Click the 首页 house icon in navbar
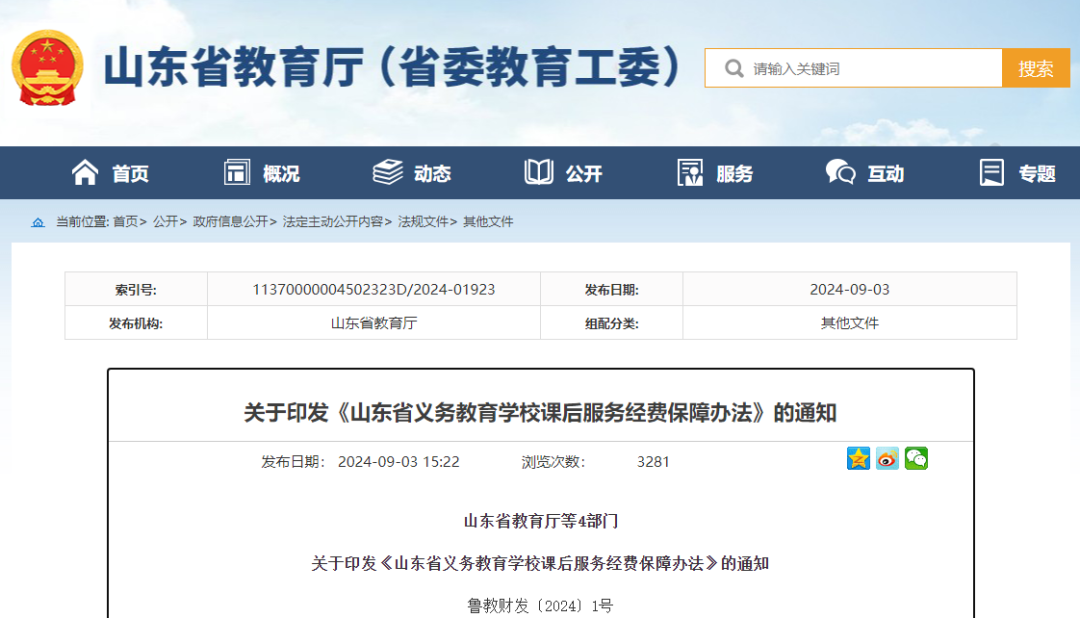The width and height of the screenshot is (1080, 618). click(x=85, y=172)
